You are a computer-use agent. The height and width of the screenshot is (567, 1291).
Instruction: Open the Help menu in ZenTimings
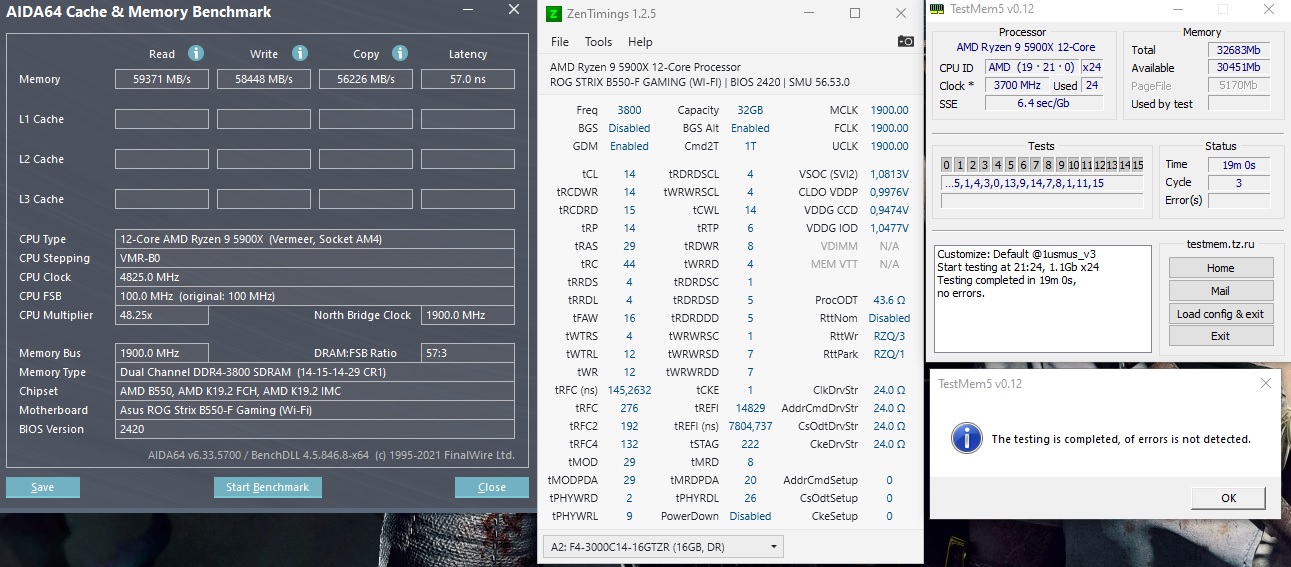pos(640,42)
